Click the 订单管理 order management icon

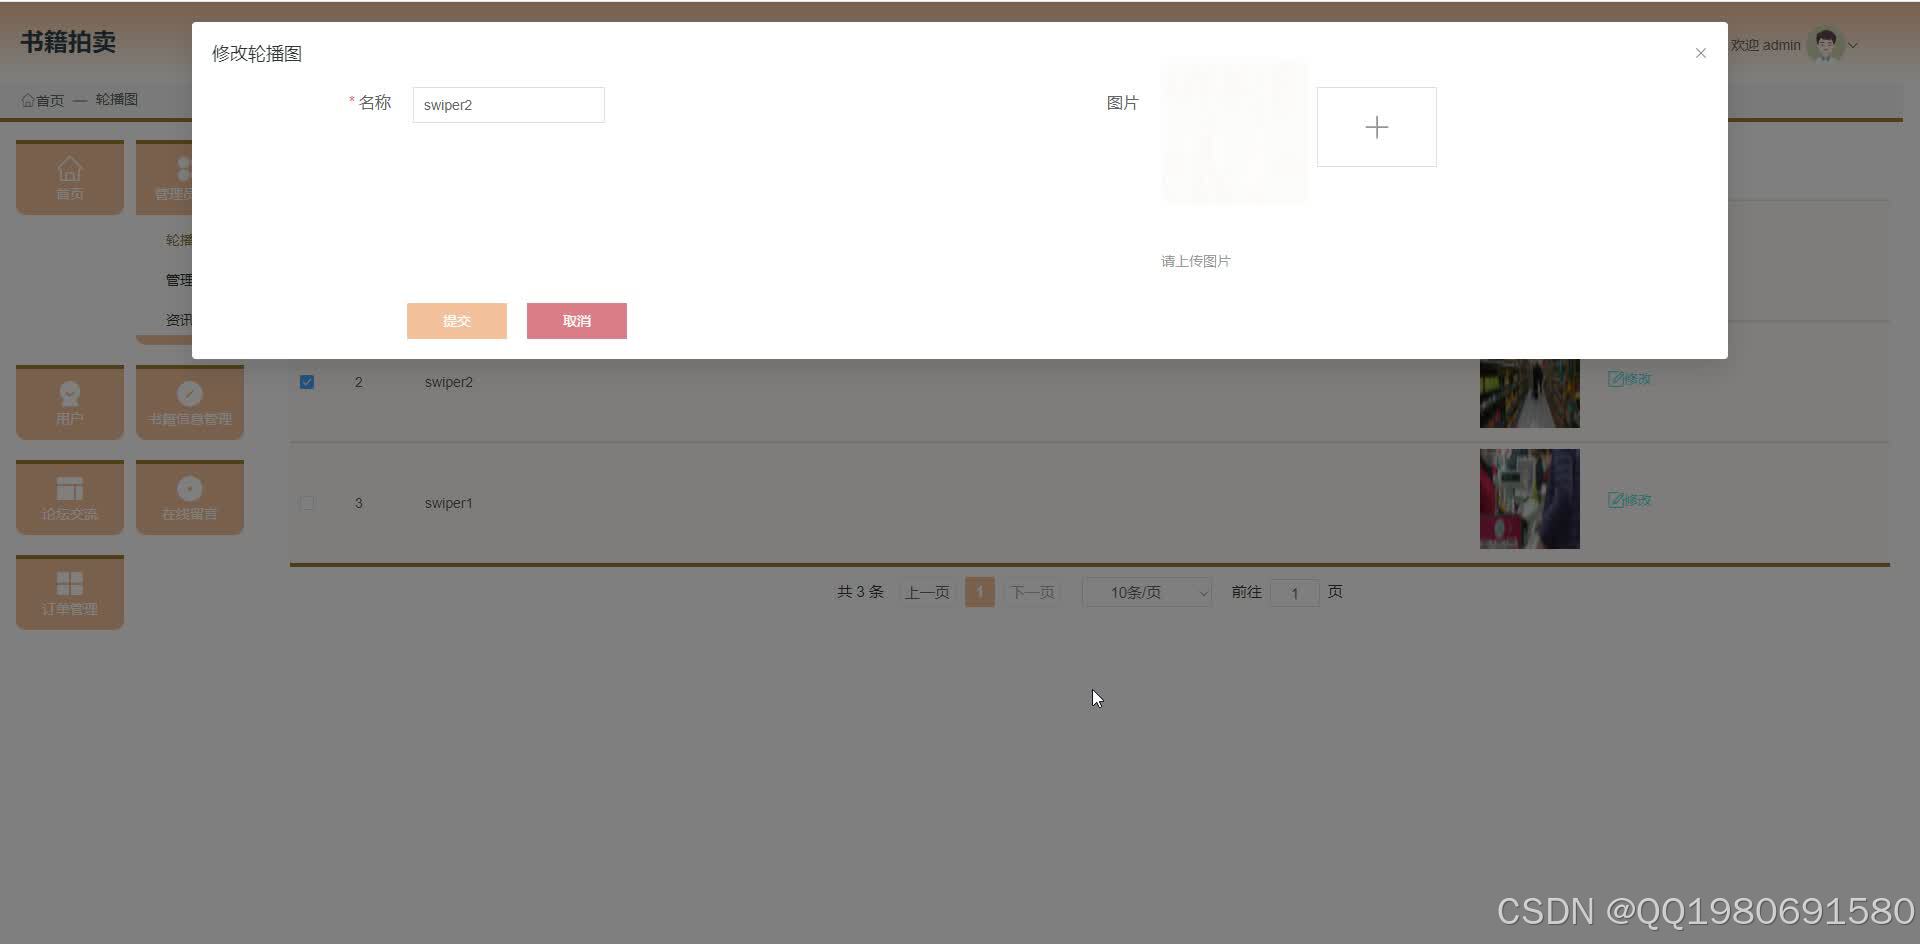[69, 592]
